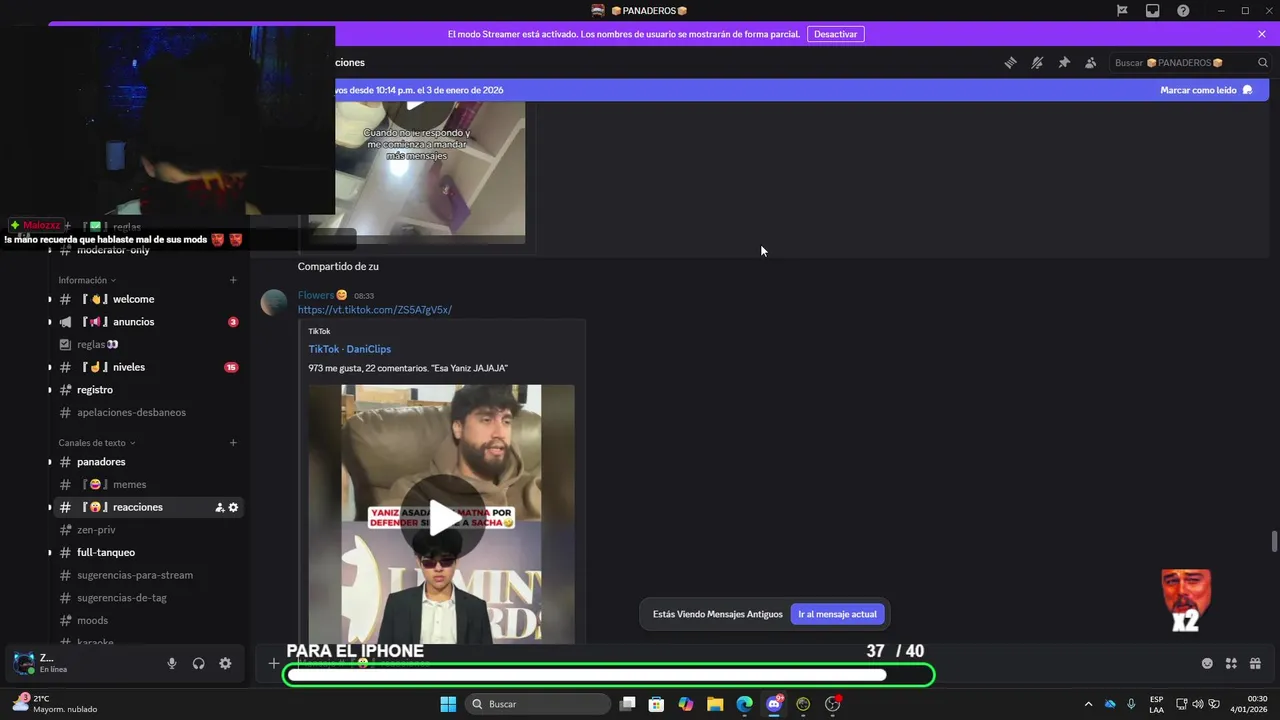The width and height of the screenshot is (1280, 720).
Task: Open Microsoft Store taskbar icon
Action: [656, 704]
